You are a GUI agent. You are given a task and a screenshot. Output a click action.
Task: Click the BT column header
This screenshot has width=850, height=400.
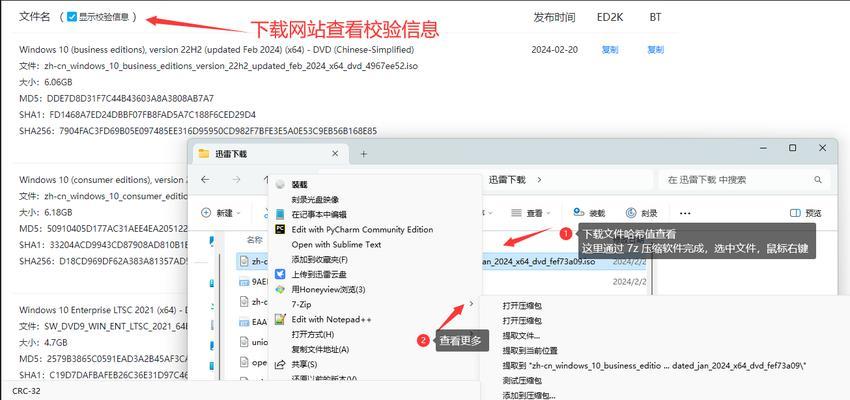655,17
